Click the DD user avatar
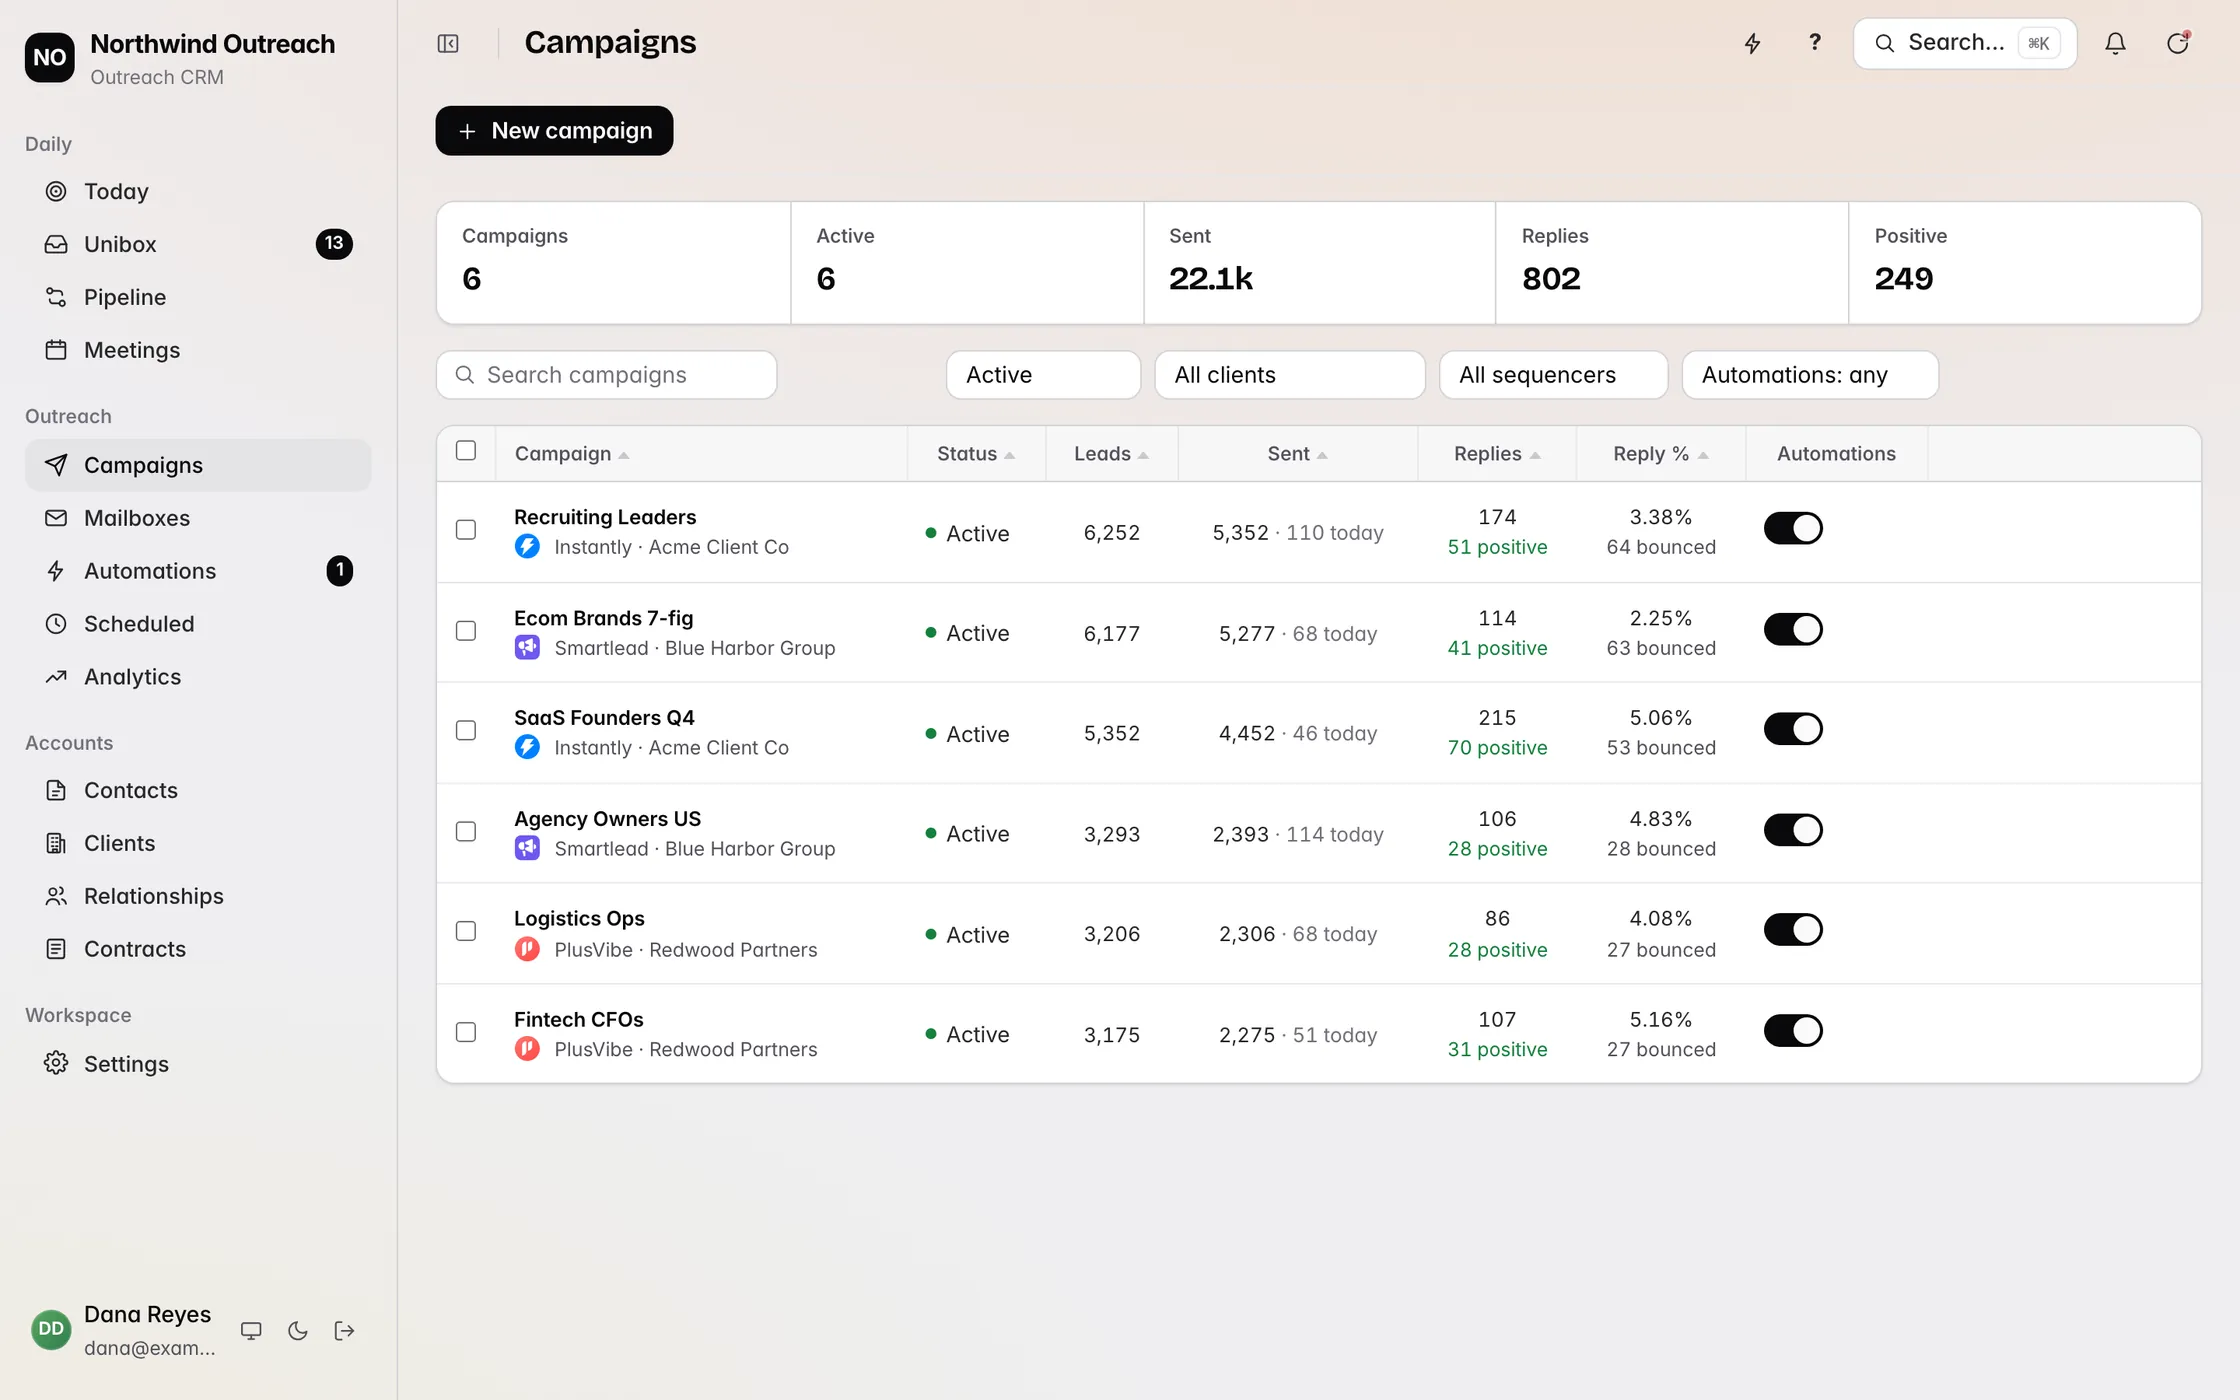 pyautogui.click(x=51, y=1329)
